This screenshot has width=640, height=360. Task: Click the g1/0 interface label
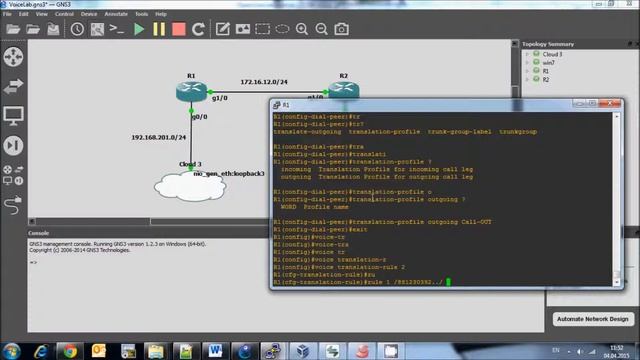pos(220,98)
